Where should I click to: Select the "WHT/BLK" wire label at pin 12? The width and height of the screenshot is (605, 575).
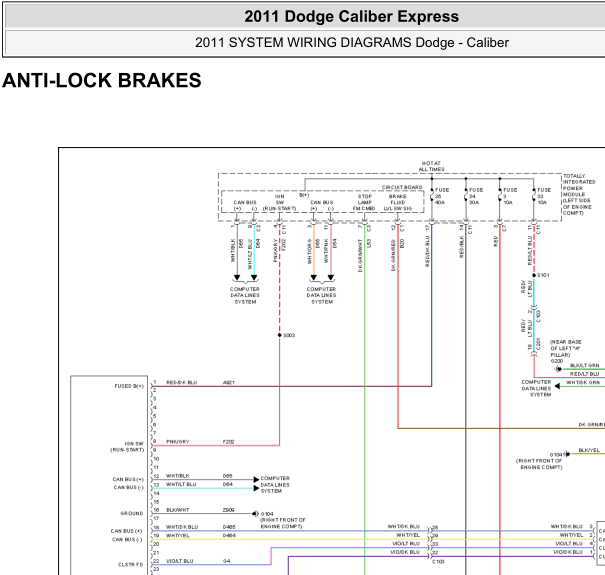[x=177, y=476]
